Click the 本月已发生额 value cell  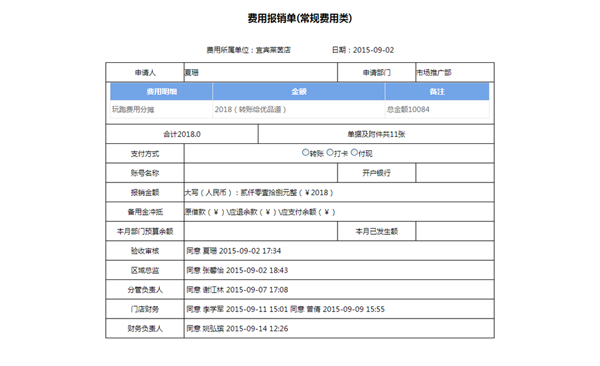point(455,231)
